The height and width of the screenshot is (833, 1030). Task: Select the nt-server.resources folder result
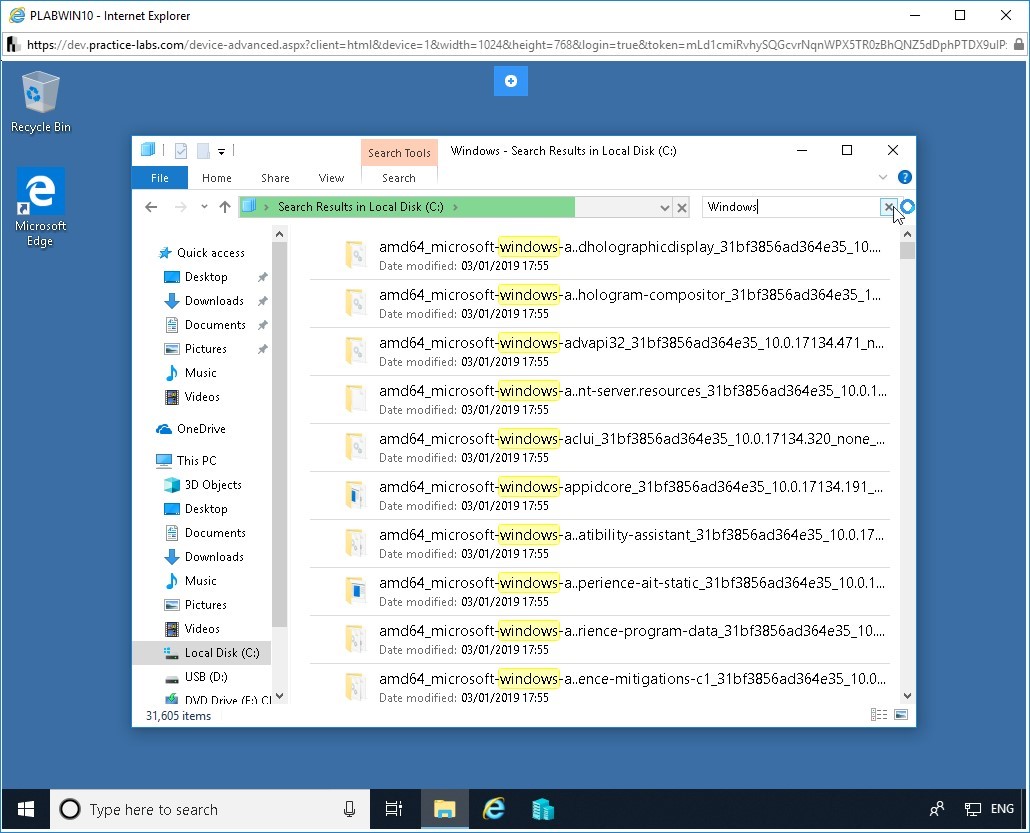click(600, 399)
